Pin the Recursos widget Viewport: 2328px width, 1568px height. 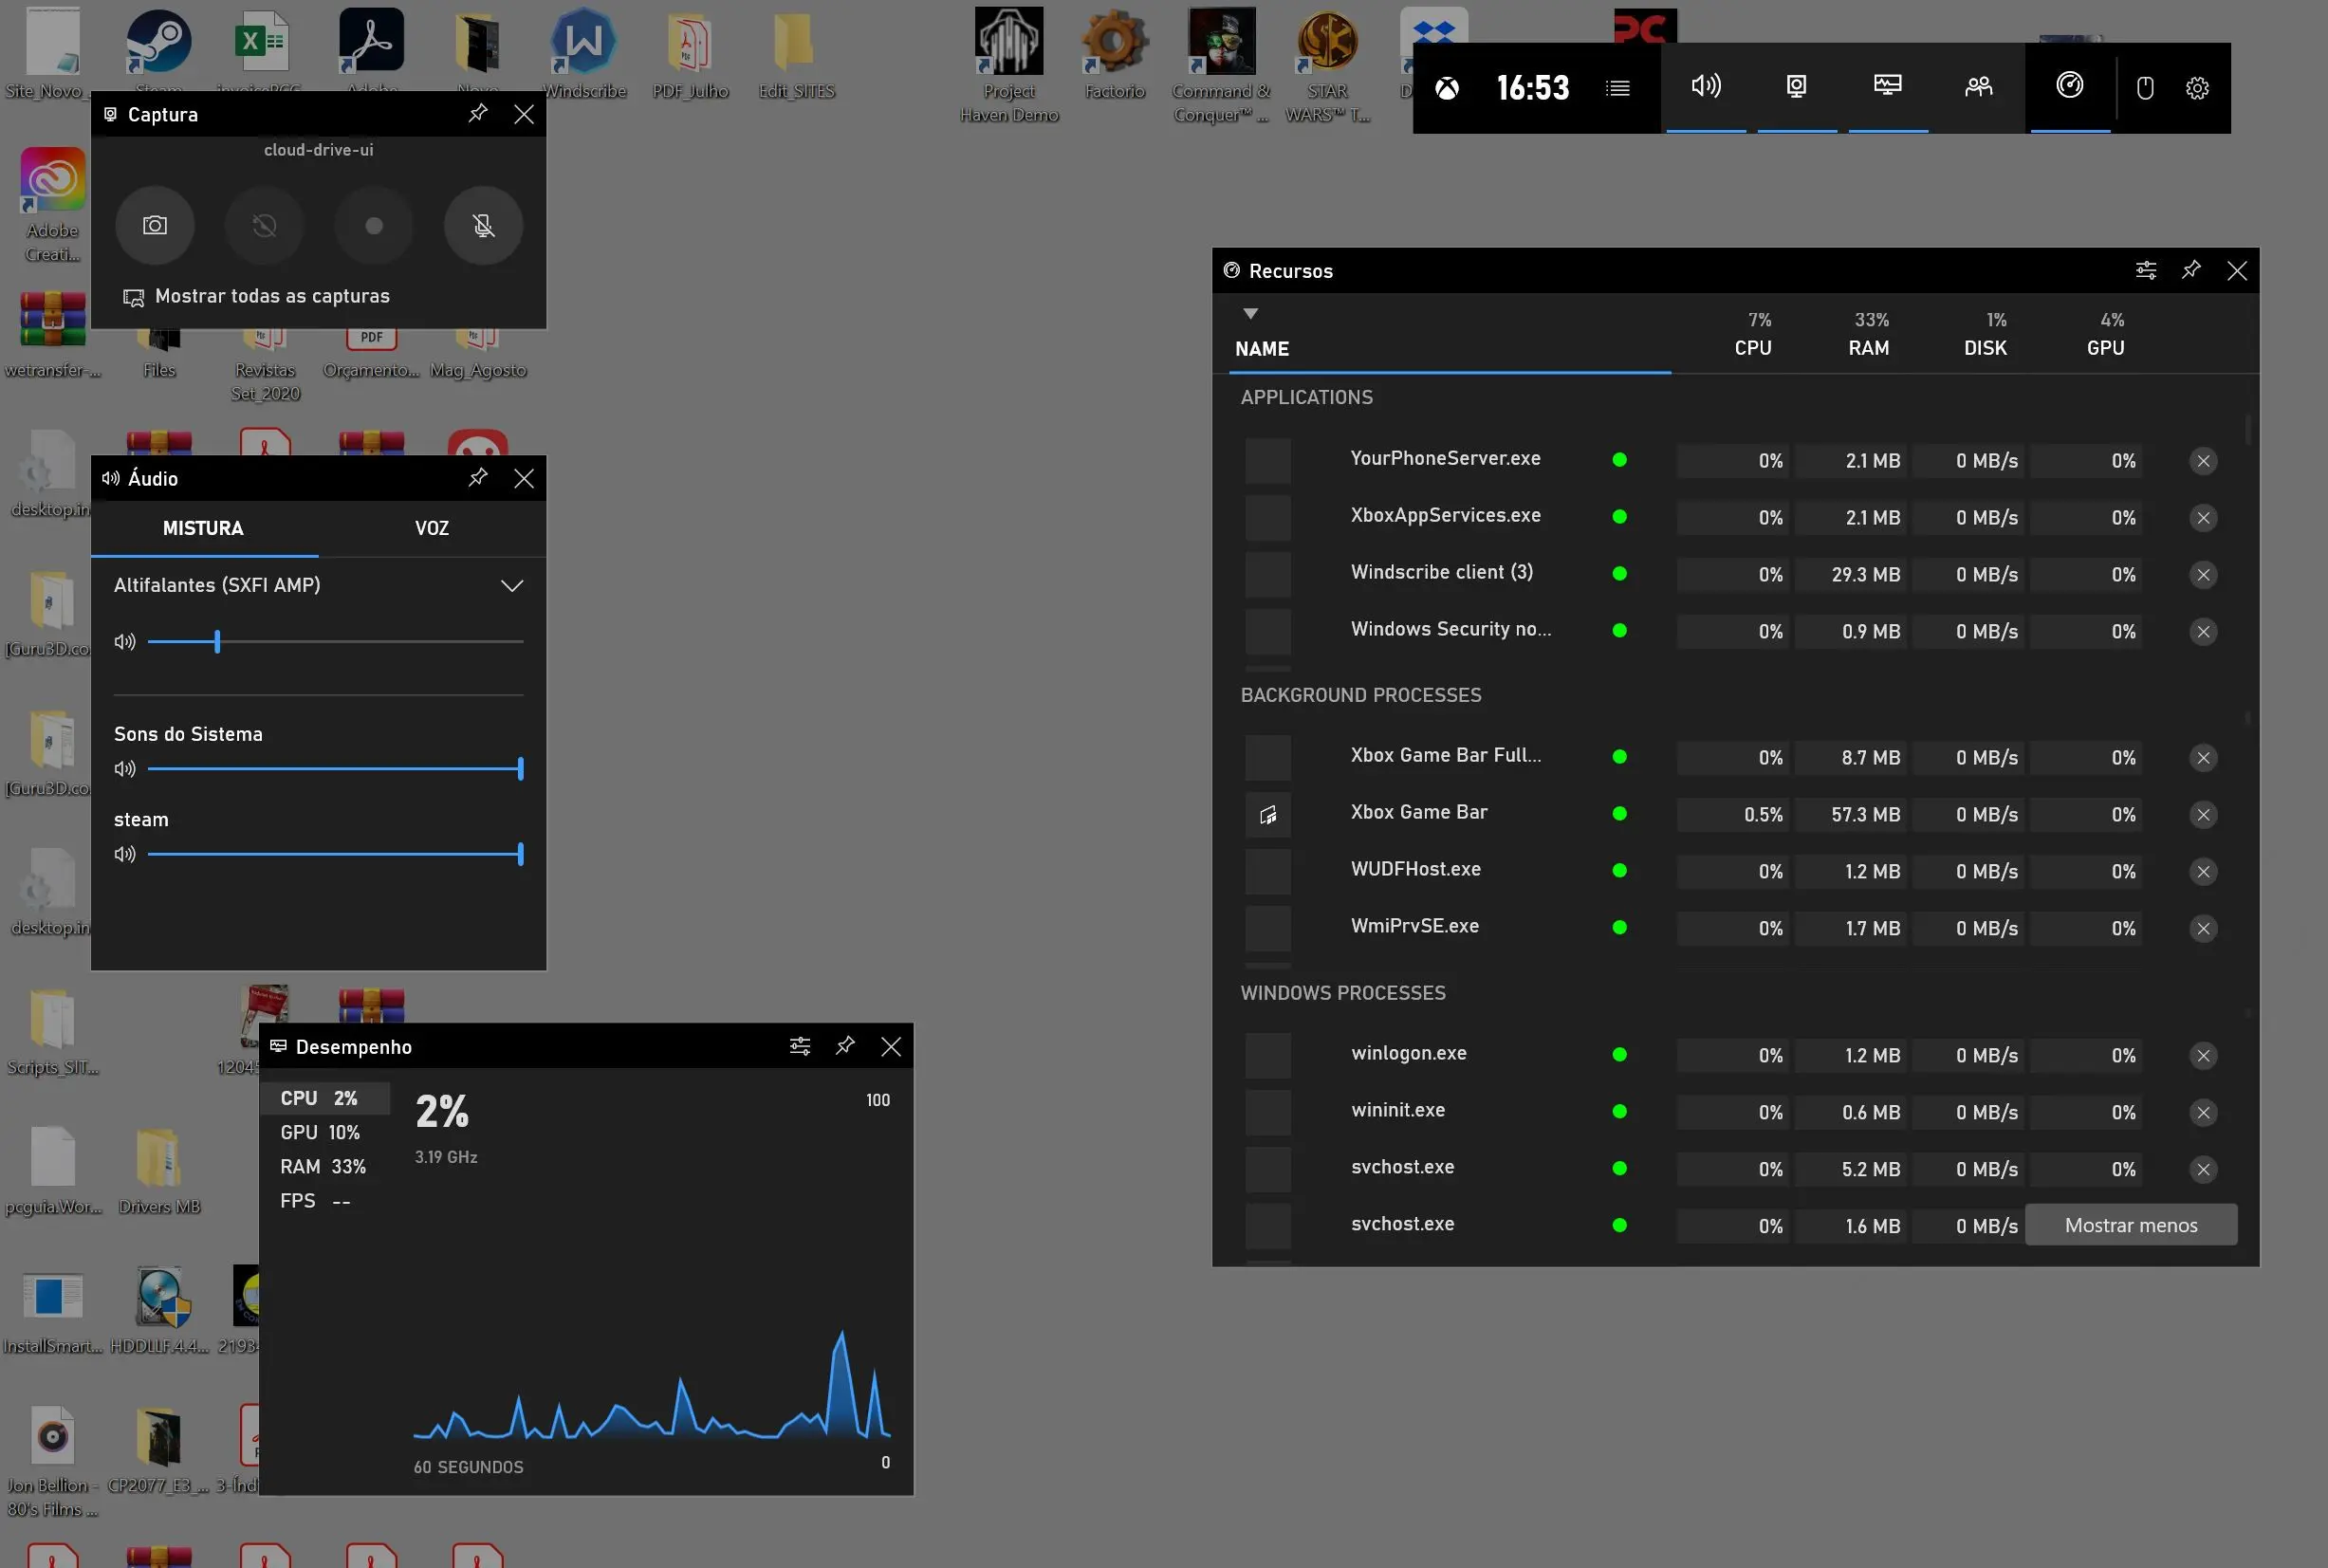[2191, 270]
